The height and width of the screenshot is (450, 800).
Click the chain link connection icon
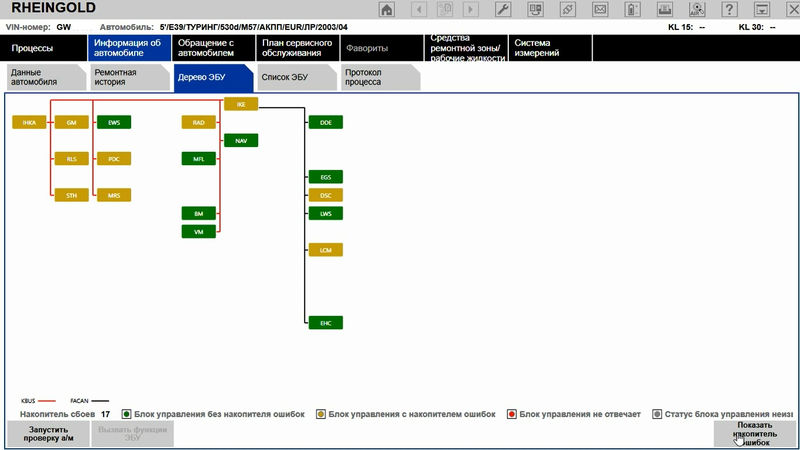[x=568, y=9]
